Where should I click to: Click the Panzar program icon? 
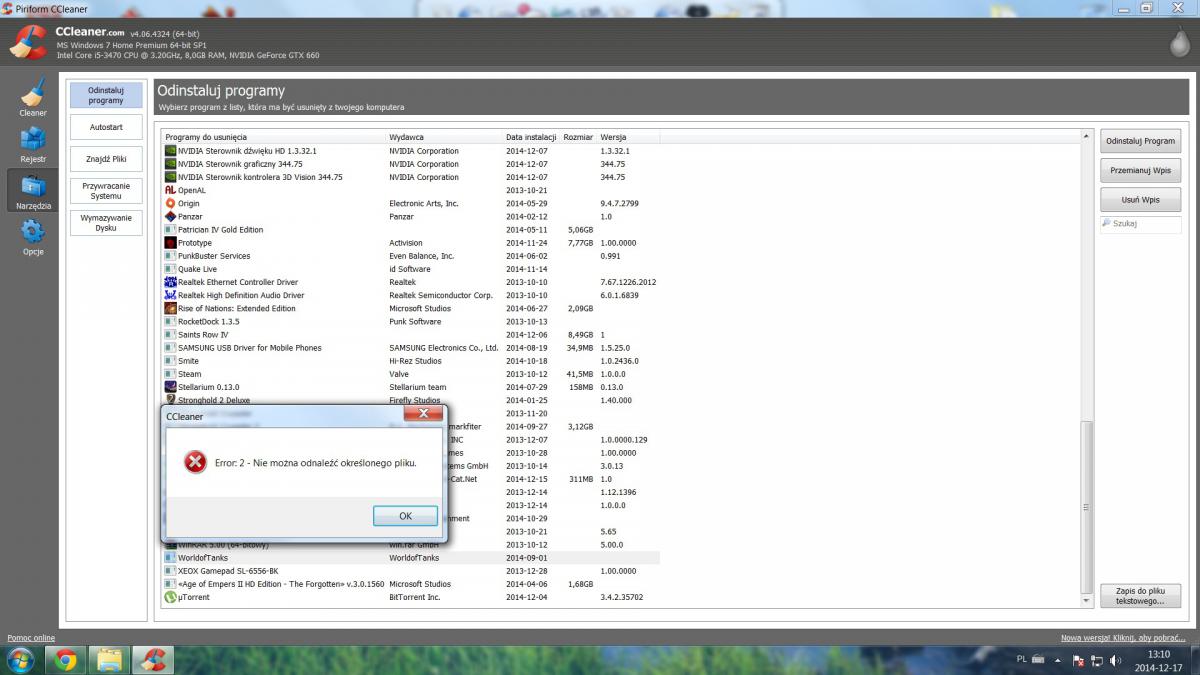[x=170, y=216]
